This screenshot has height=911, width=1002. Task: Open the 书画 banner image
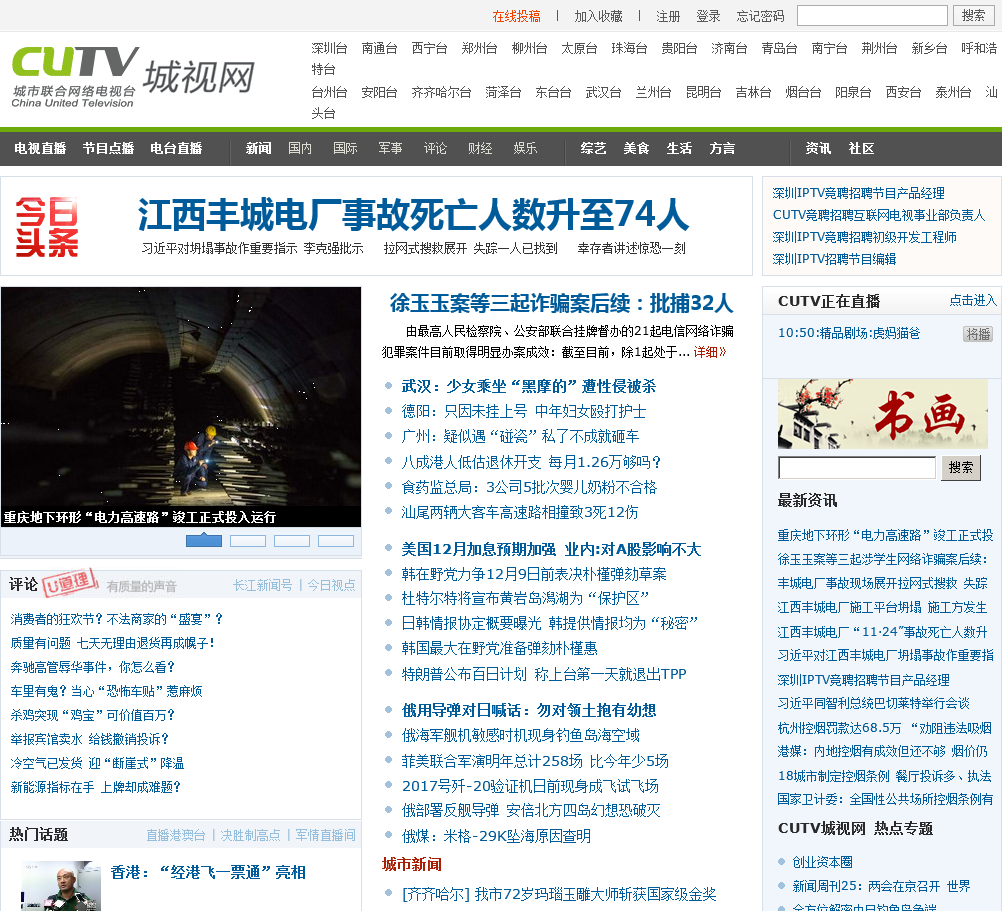883,413
